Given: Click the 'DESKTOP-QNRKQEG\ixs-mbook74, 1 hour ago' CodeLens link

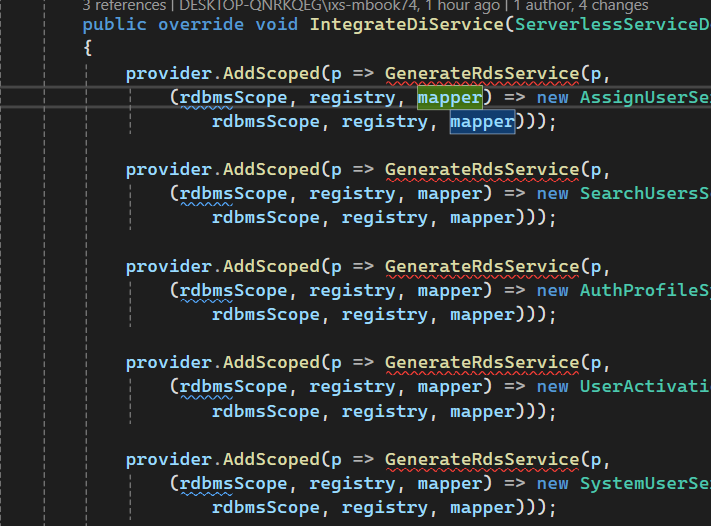Looking at the screenshot, I should [x=340, y=5].
